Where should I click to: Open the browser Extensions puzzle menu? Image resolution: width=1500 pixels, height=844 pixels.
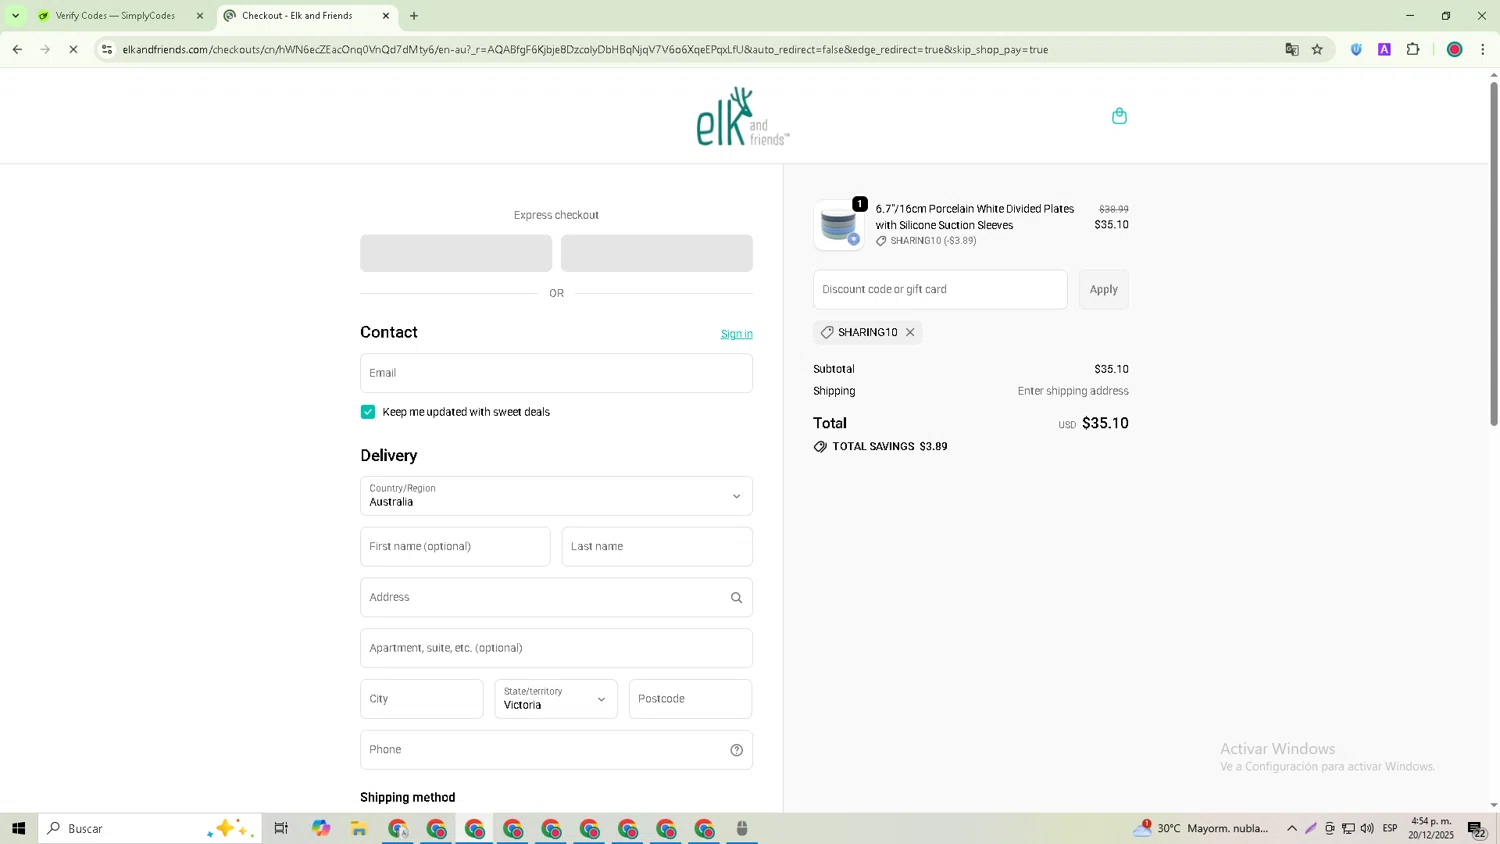coord(1413,49)
